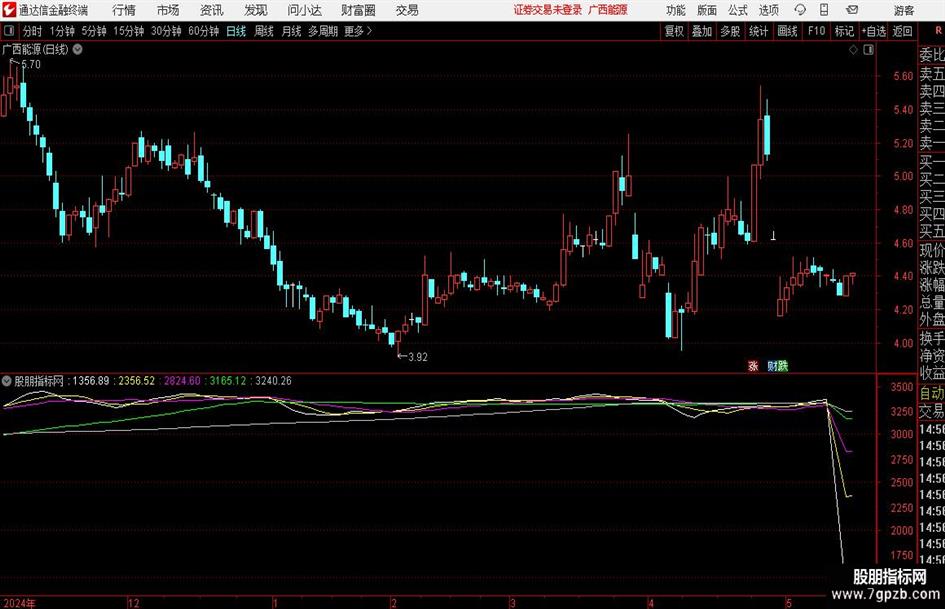Screen dimensions: 945x609
Task: Select the 月线 period tab
Action: (x=292, y=31)
